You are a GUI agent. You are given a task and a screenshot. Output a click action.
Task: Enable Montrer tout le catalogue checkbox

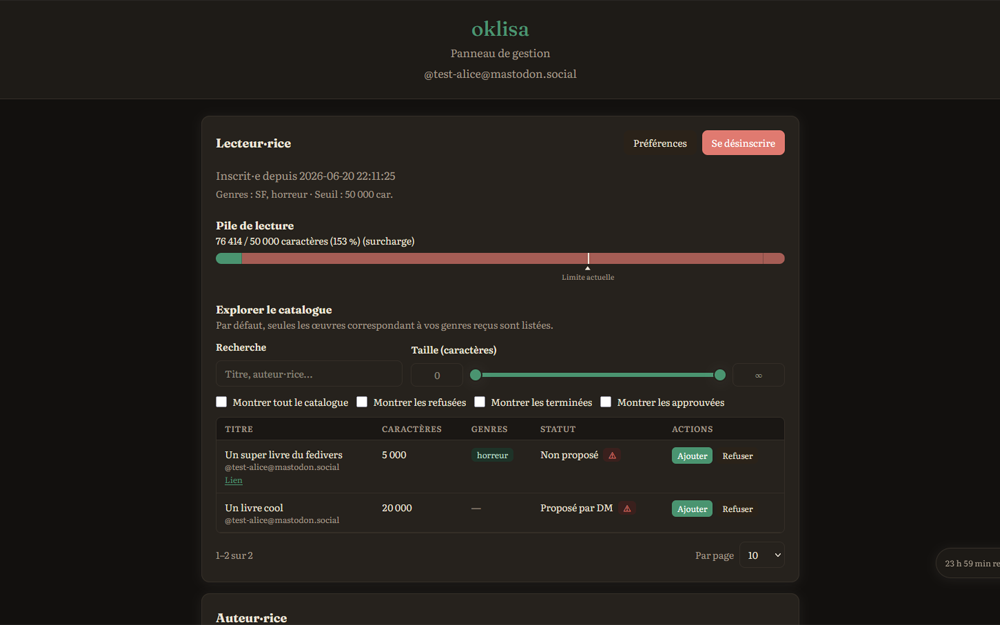[221, 402]
